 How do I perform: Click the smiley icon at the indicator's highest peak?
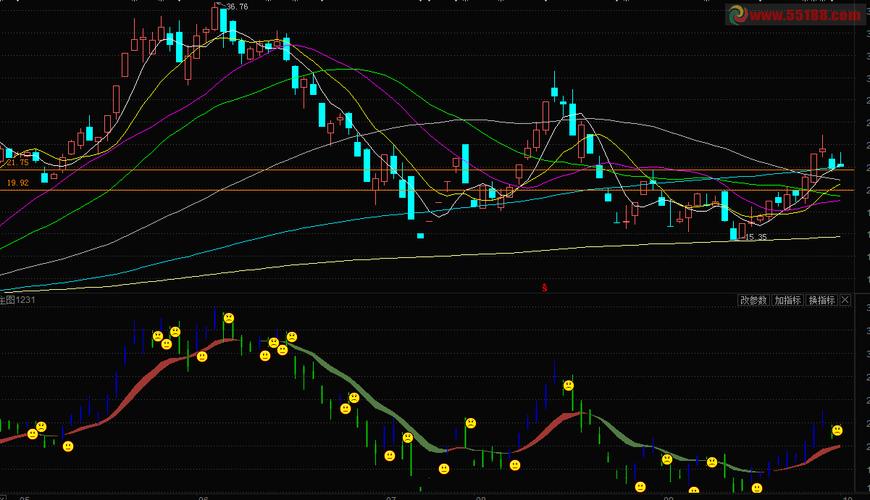pyautogui.click(x=228, y=318)
